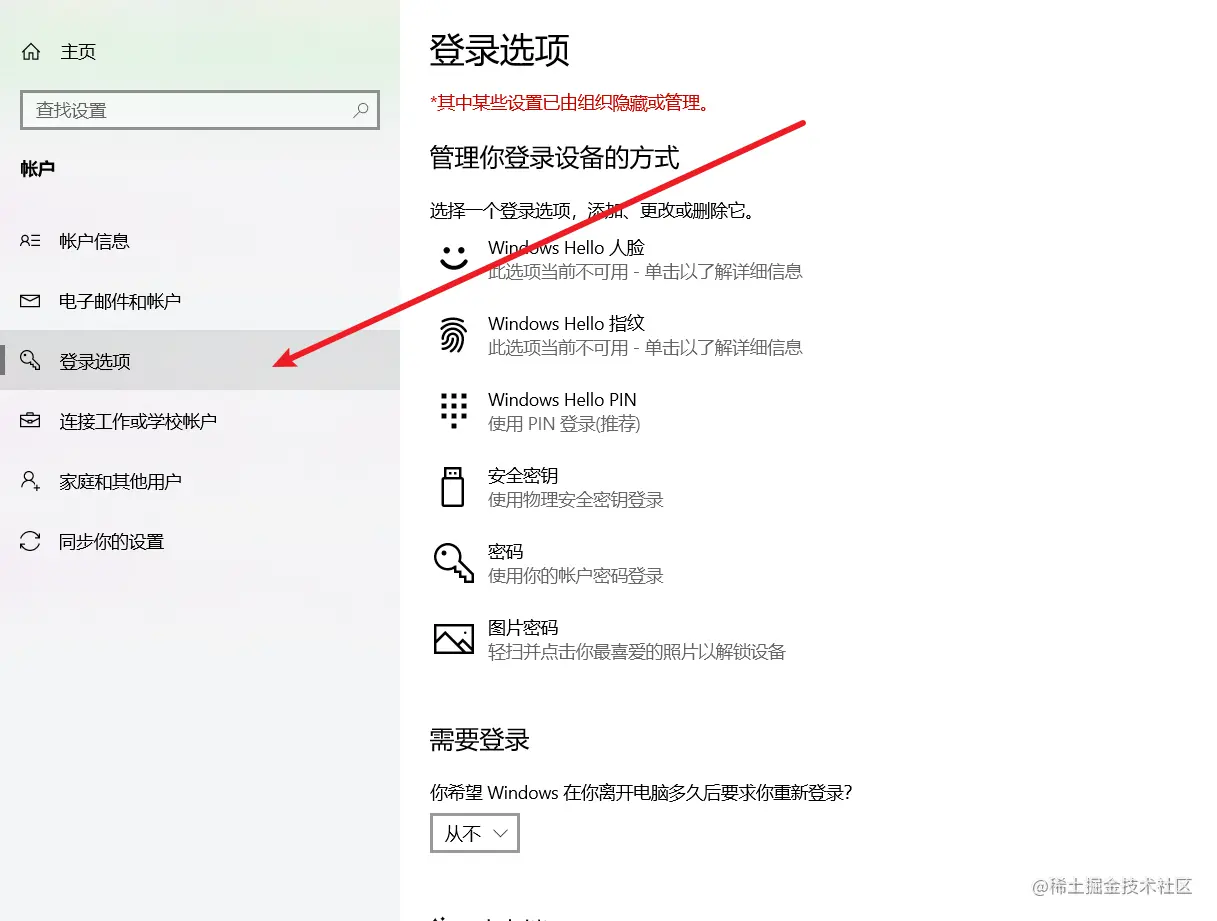This screenshot has height=921, width=1217.
Task: Click the picture password image icon
Action: (x=454, y=638)
